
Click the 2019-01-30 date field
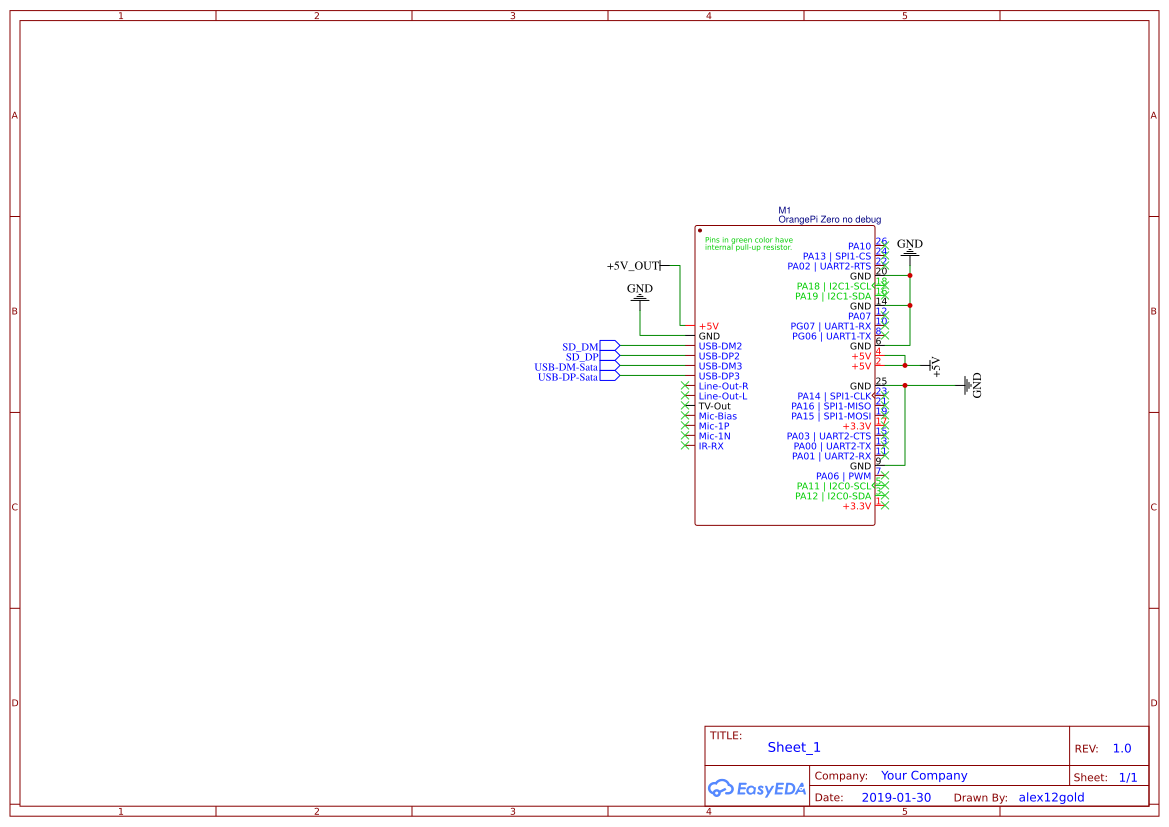point(897,797)
